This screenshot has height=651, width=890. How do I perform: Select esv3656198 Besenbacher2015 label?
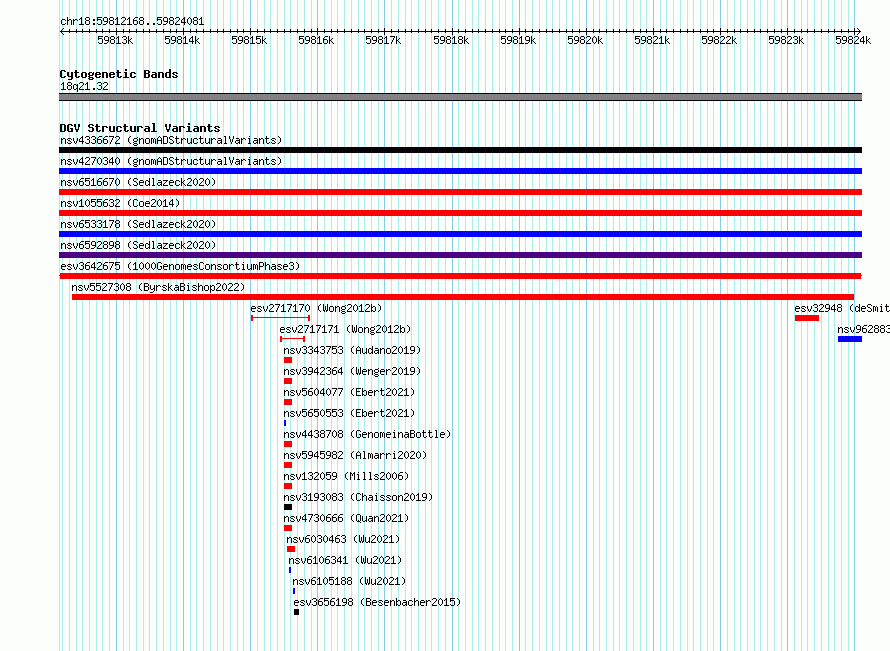(377, 602)
